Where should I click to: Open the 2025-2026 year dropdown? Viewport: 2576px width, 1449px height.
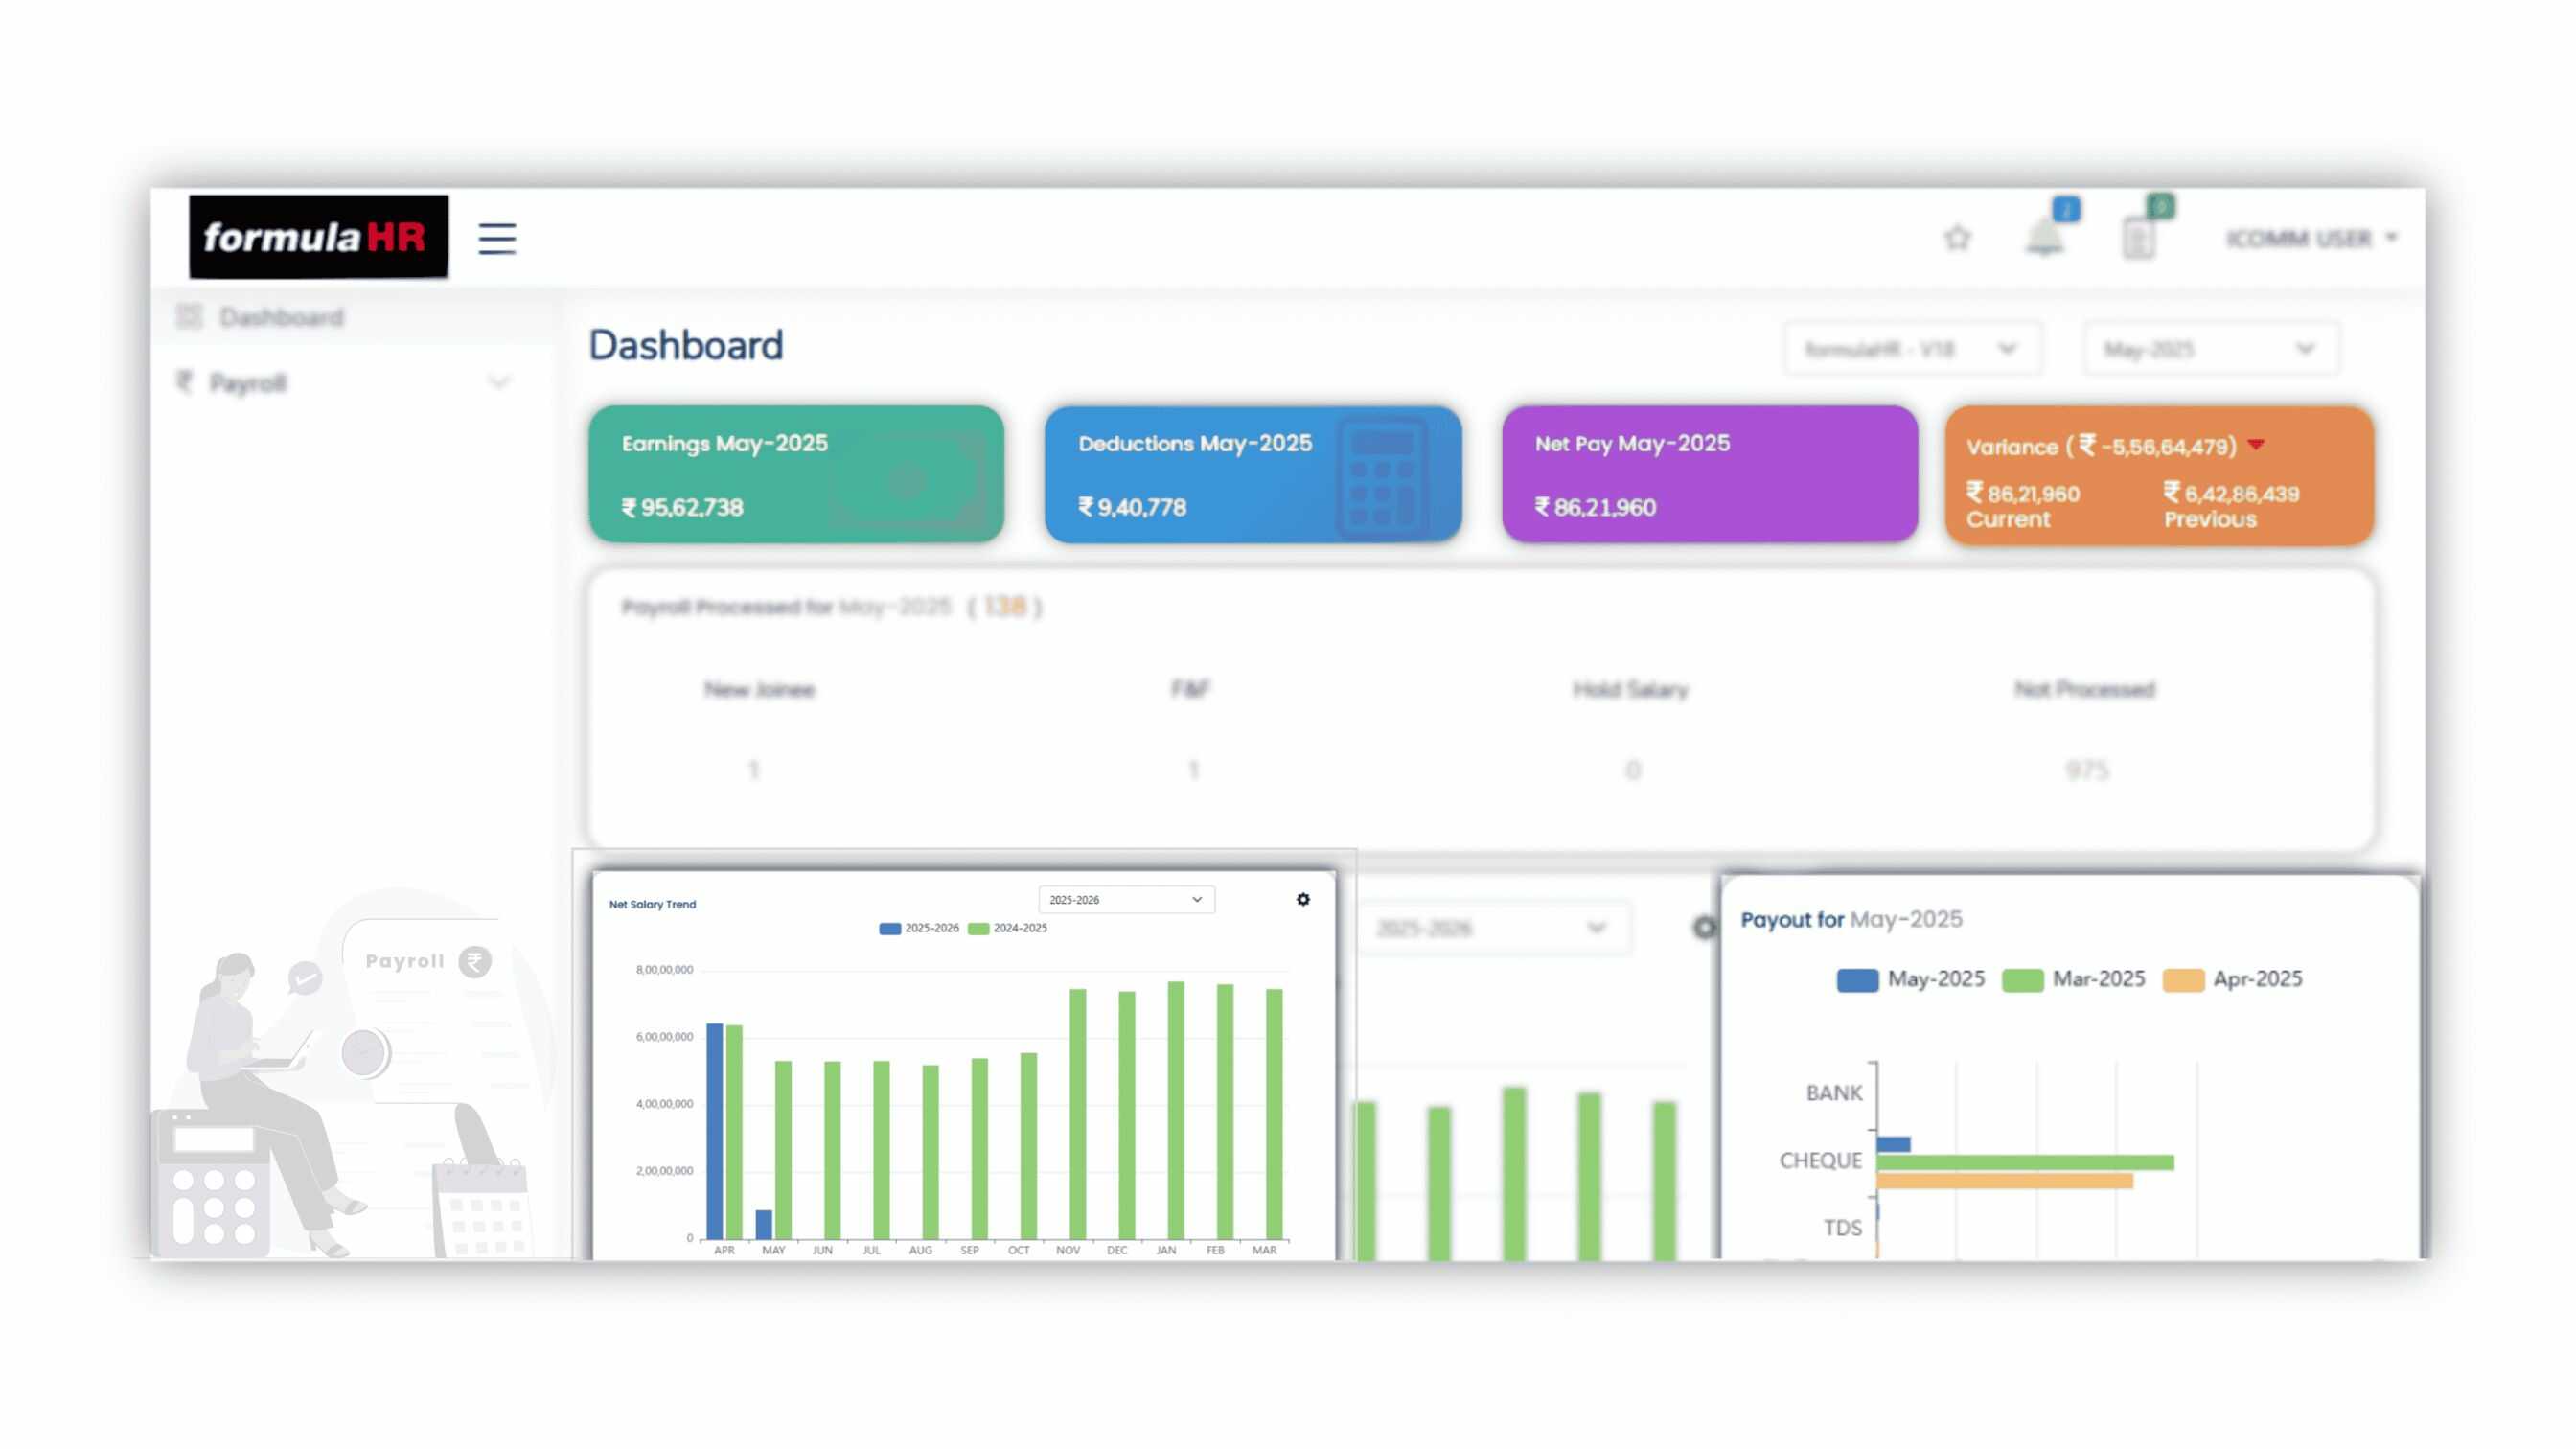click(1126, 899)
